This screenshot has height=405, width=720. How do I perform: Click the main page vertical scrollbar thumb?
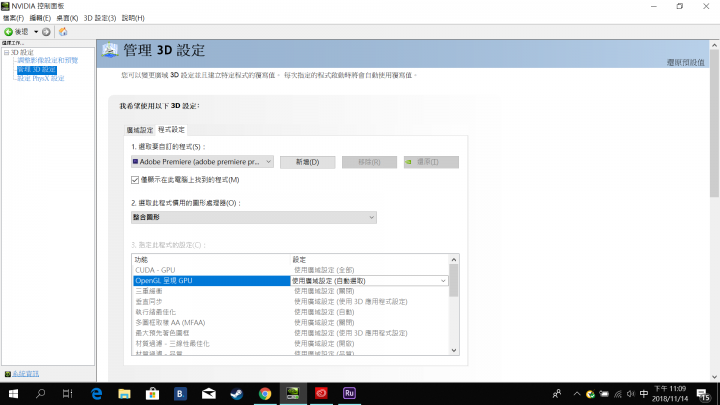714,124
